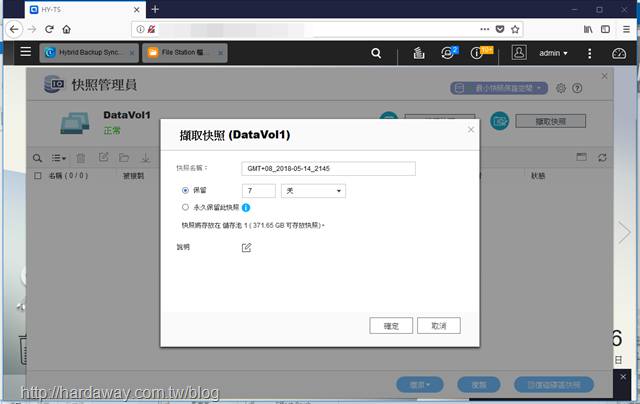The height and width of the screenshot is (404, 640).
Task: Click the open snapshot folder icon
Action: (x=124, y=158)
